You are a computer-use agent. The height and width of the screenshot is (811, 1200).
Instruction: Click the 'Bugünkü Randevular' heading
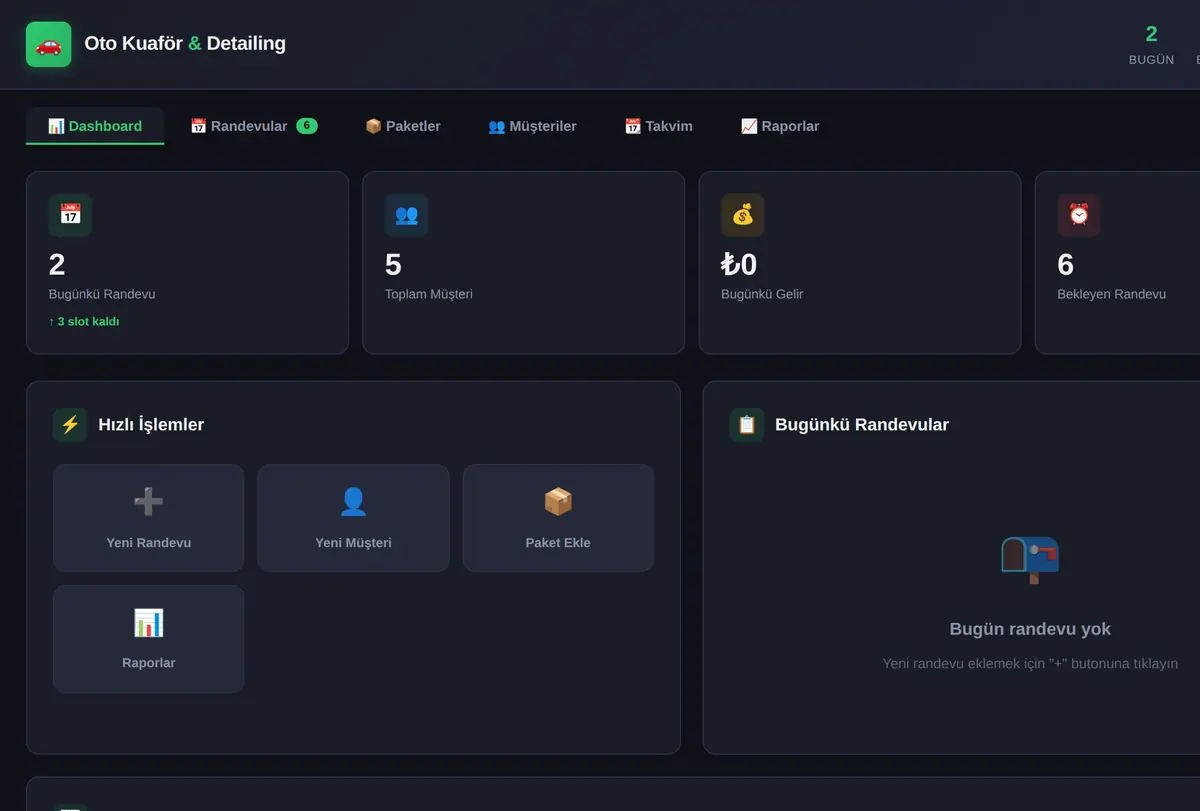[862, 425]
